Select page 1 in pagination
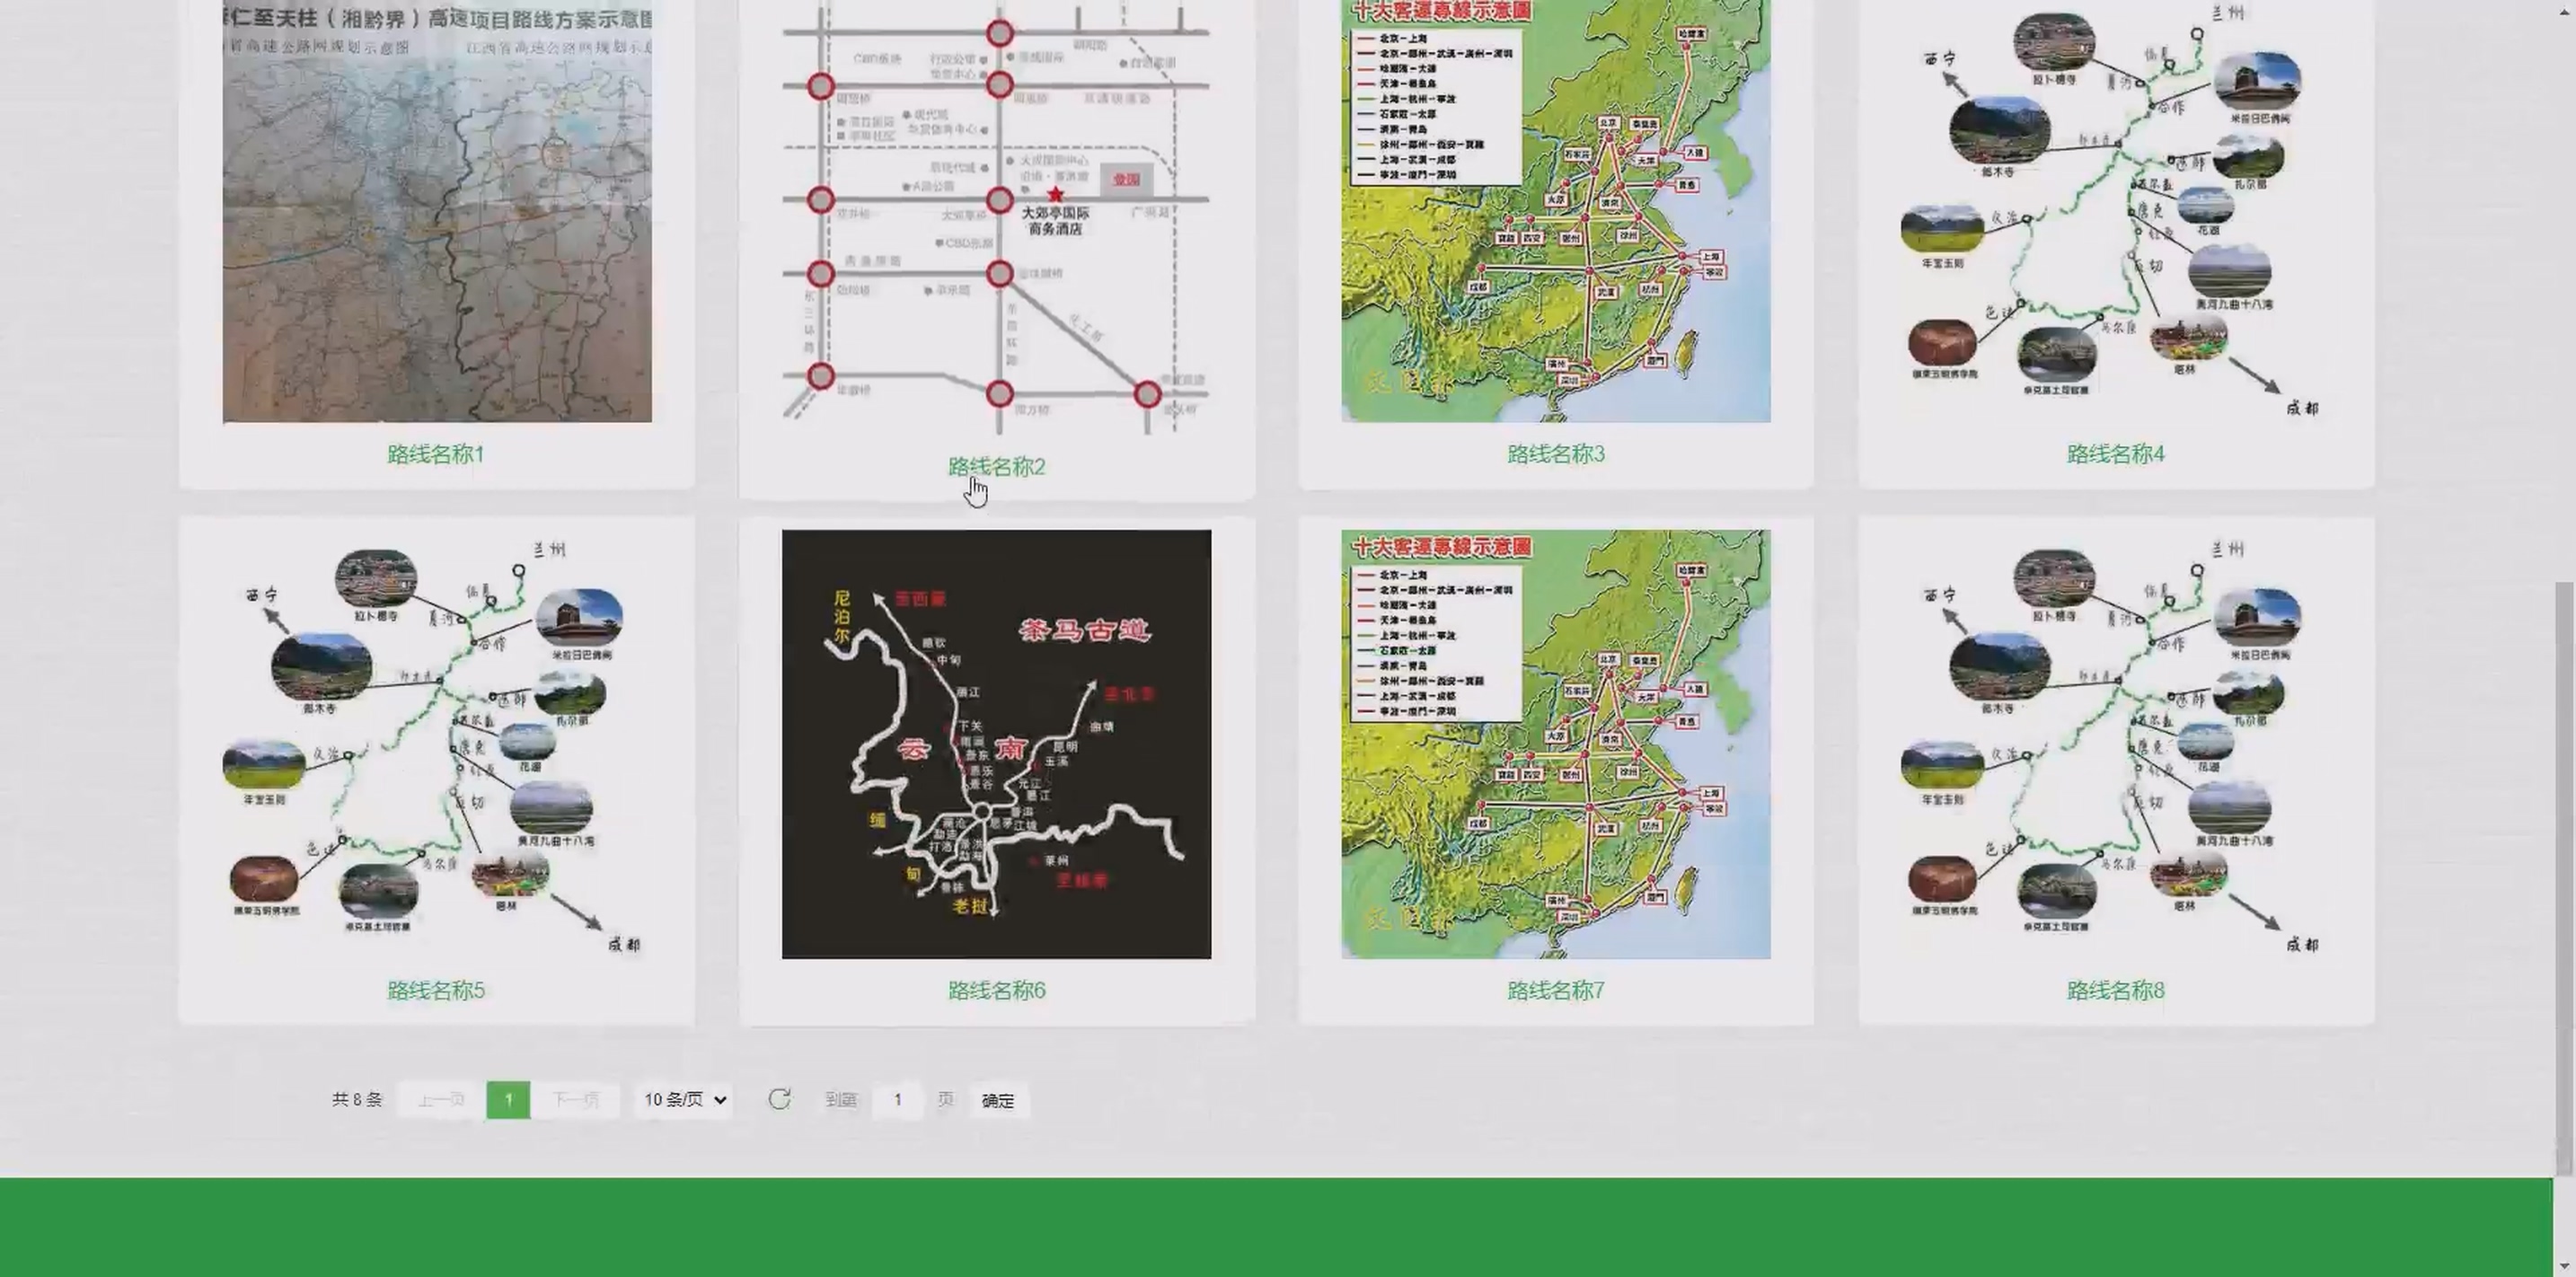Image resolution: width=2576 pixels, height=1277 pixels. coord(508,1100)
